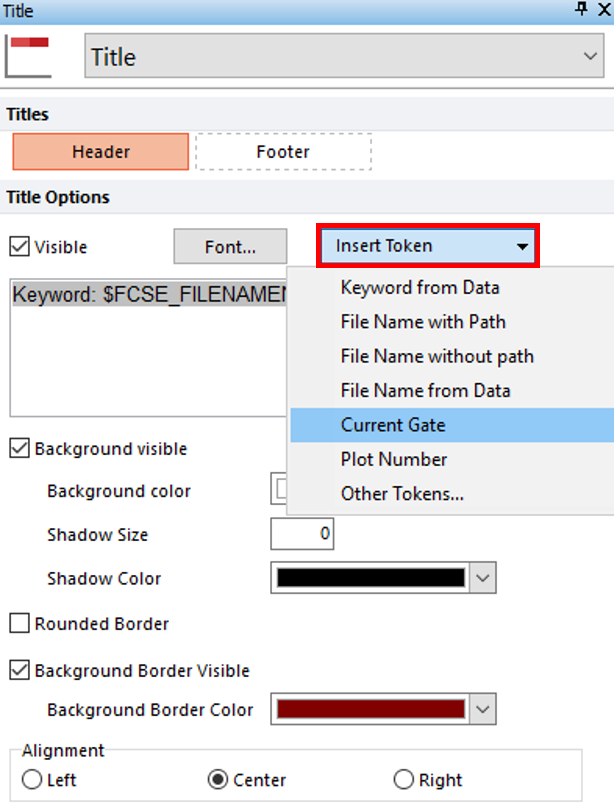
Task: Close the Title panel
Action: (604, 9)
